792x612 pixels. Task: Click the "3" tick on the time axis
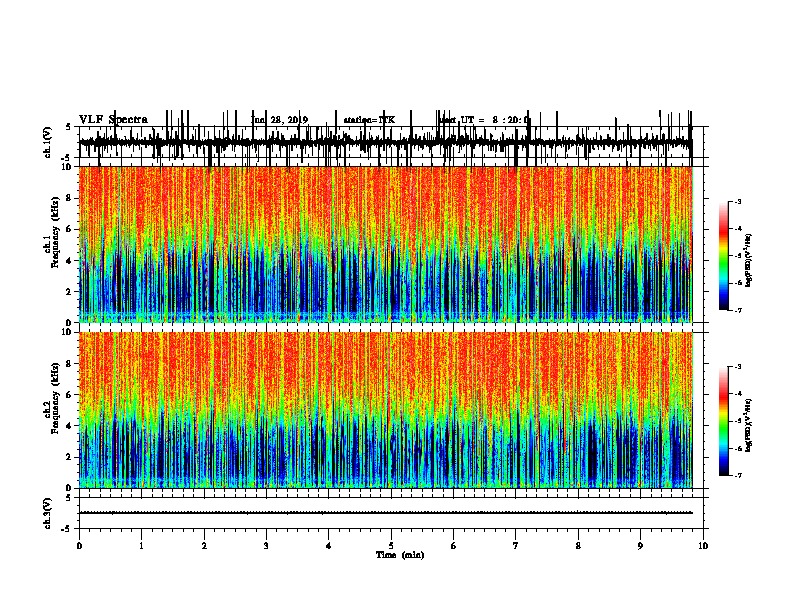[266, 546]
